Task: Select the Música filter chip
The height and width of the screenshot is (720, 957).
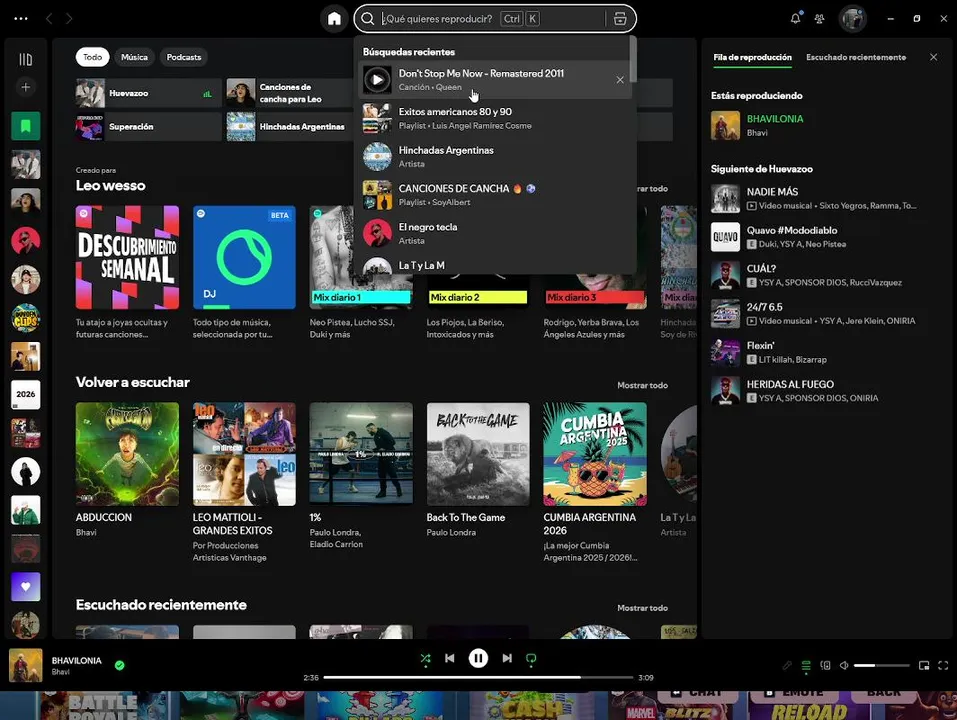Action: pyautogui.click(x=134, y=57)
